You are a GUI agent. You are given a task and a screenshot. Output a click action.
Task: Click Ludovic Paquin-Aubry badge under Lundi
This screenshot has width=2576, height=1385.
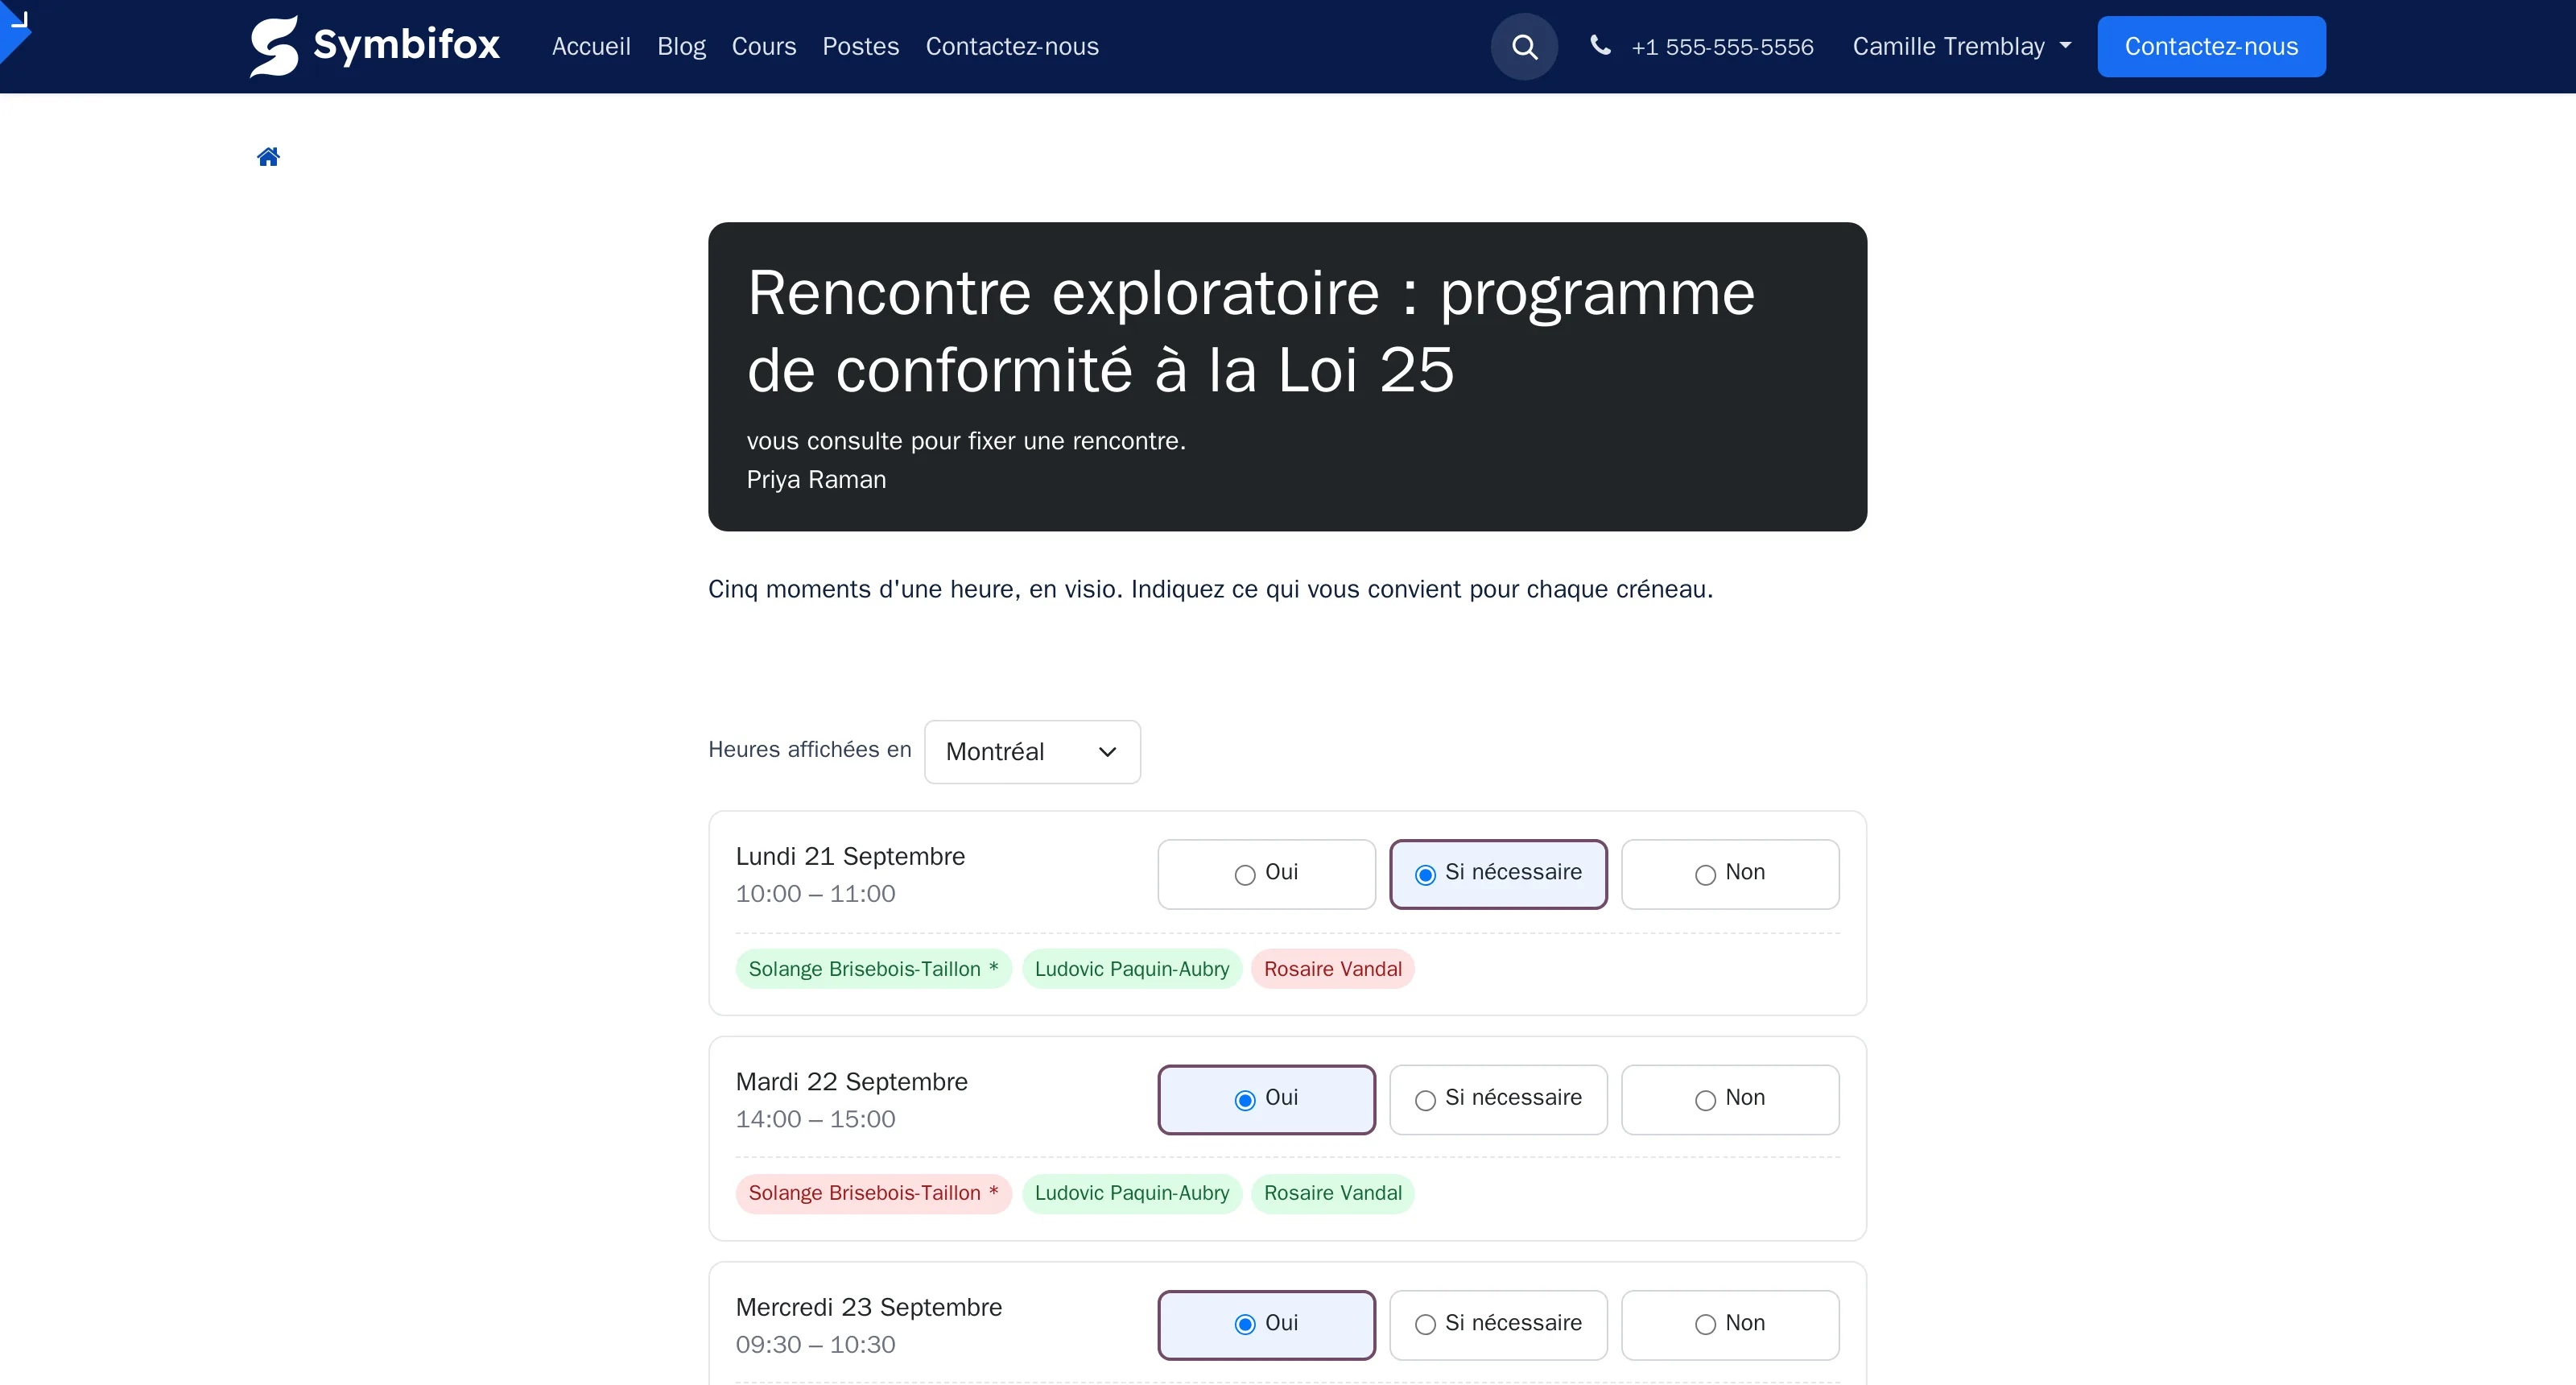(1131, 969)
